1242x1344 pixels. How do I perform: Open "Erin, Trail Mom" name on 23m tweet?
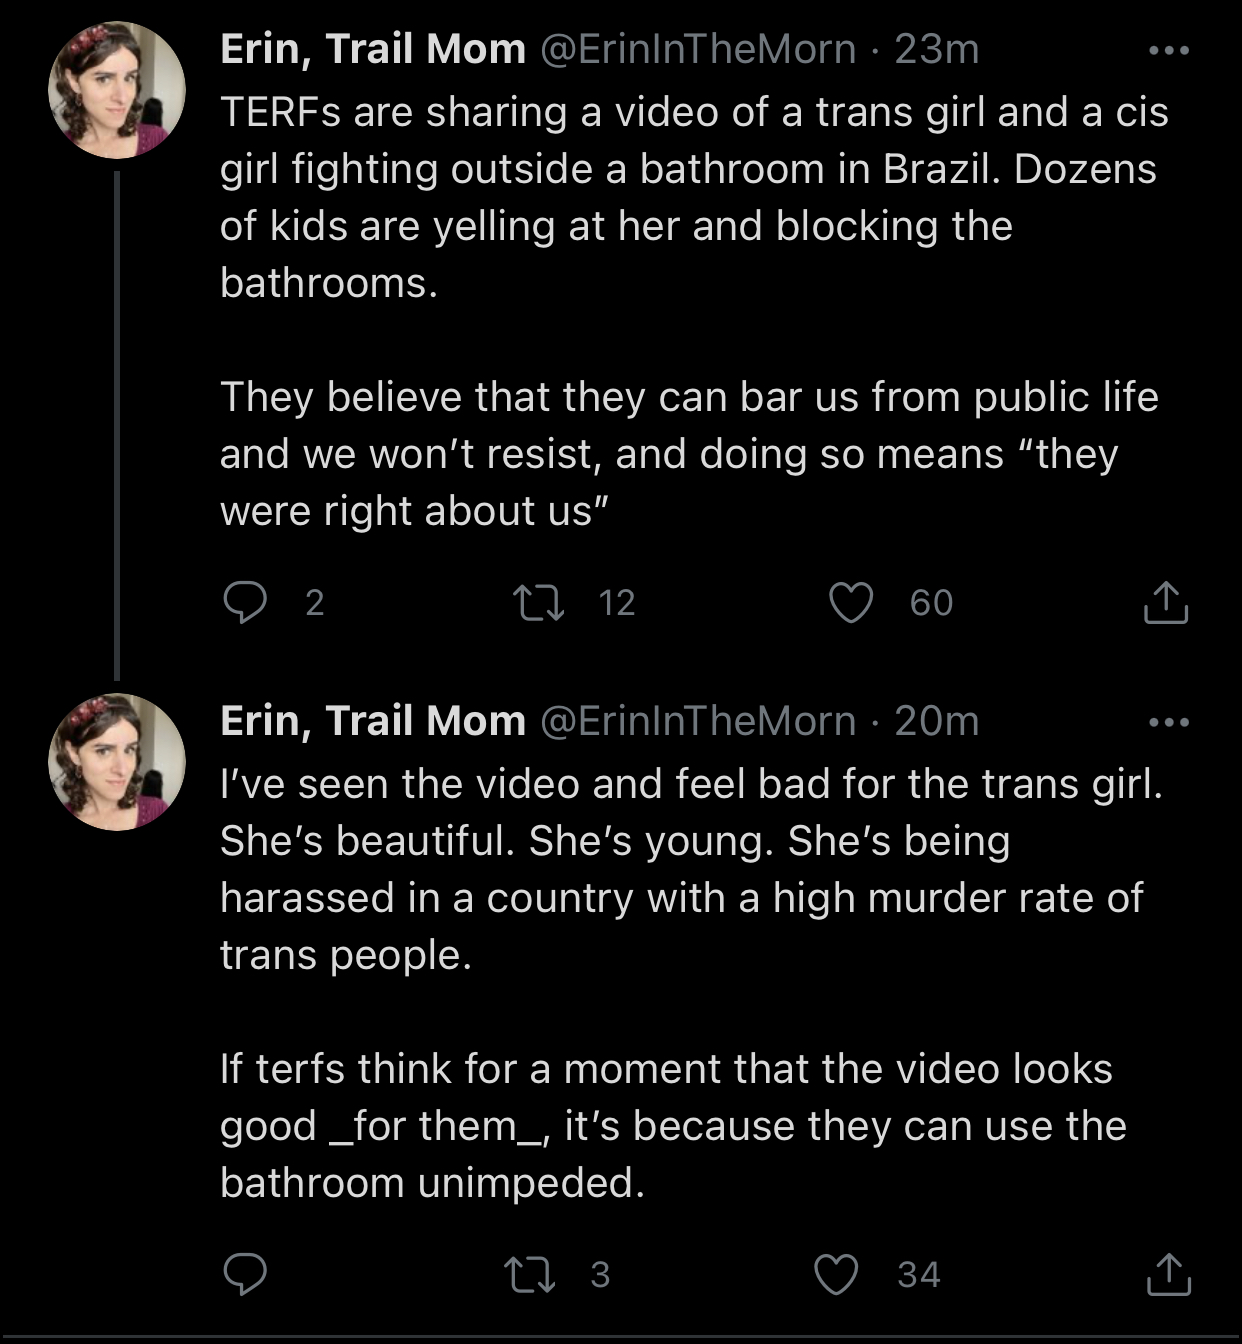(x=372, y=49)
